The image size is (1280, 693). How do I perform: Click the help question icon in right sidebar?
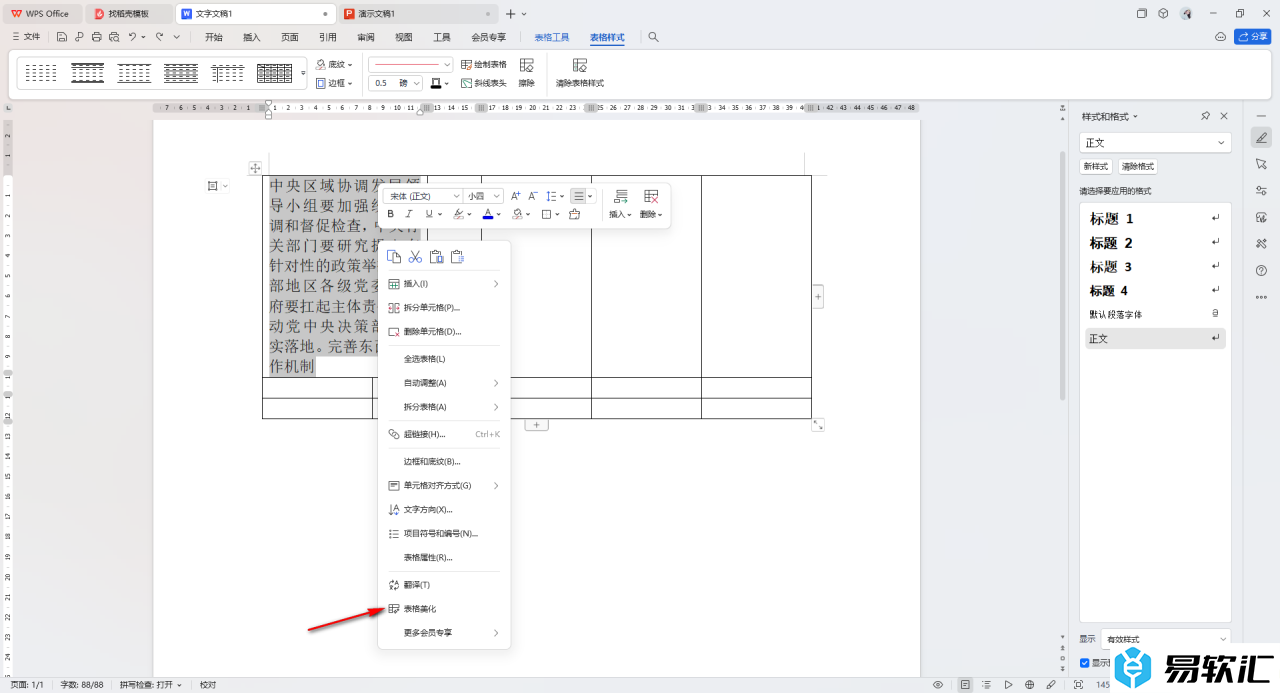pyautogui.click(x=1261, y=270)
